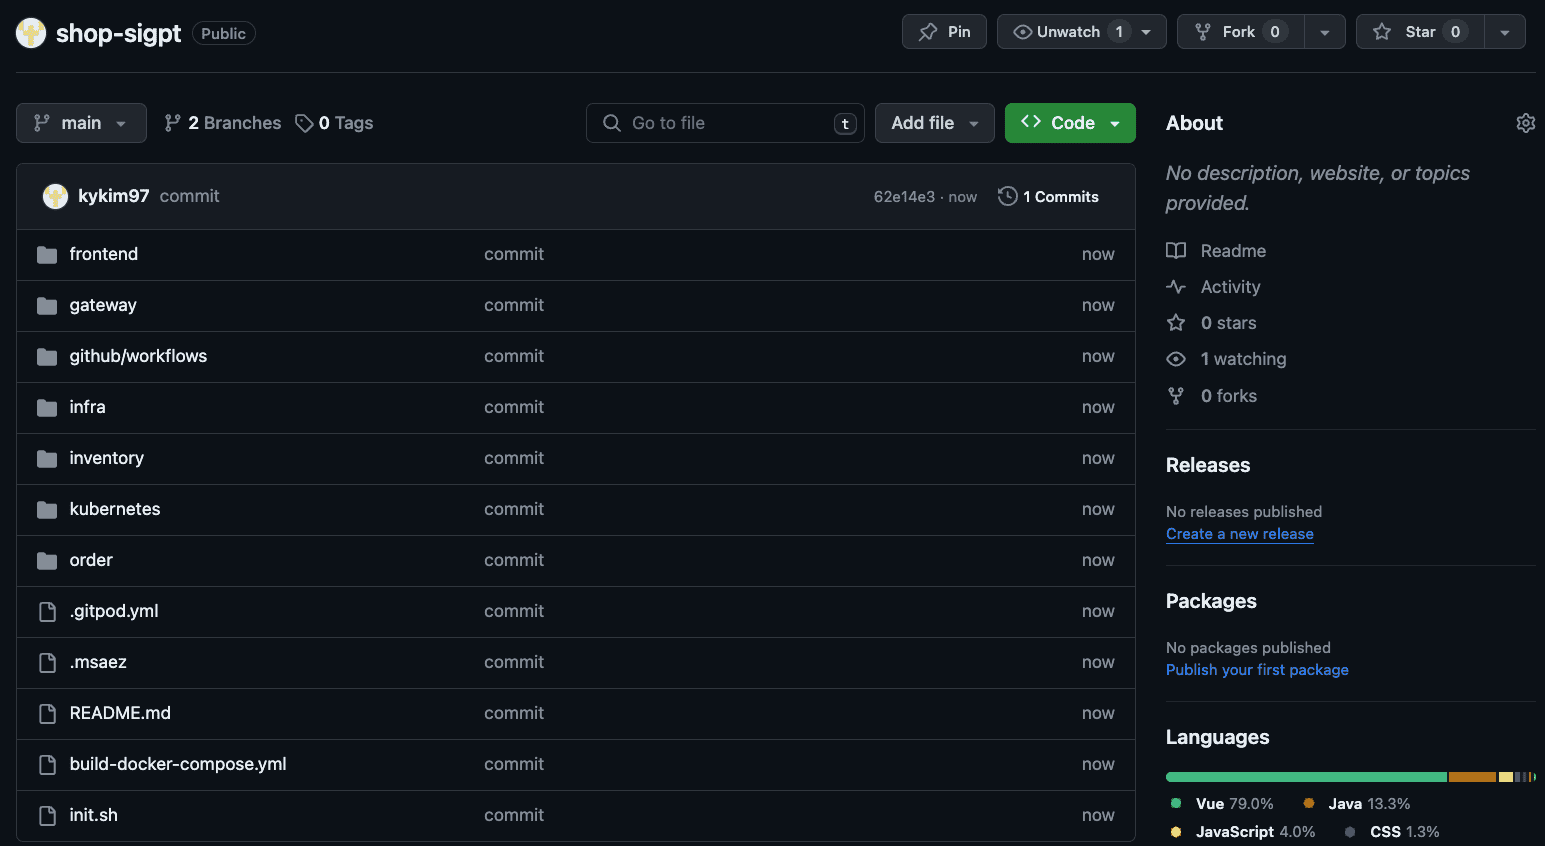
Task: Open the frontend folder icon
Action: click(47, 255)
